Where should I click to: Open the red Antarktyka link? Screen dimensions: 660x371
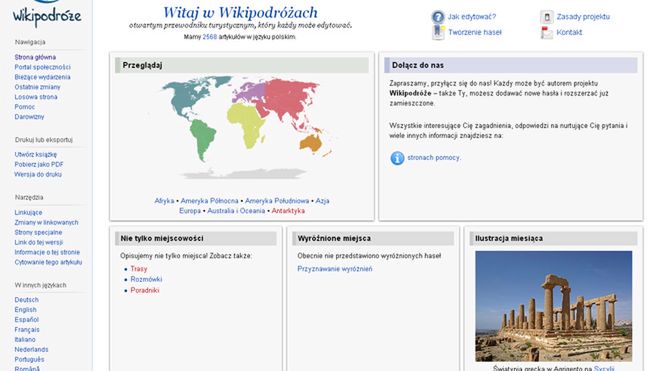[288, 211]
